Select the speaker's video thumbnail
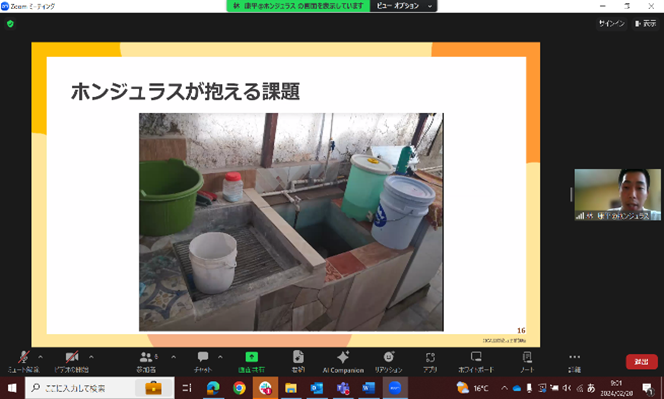 [x=617, y=194]
